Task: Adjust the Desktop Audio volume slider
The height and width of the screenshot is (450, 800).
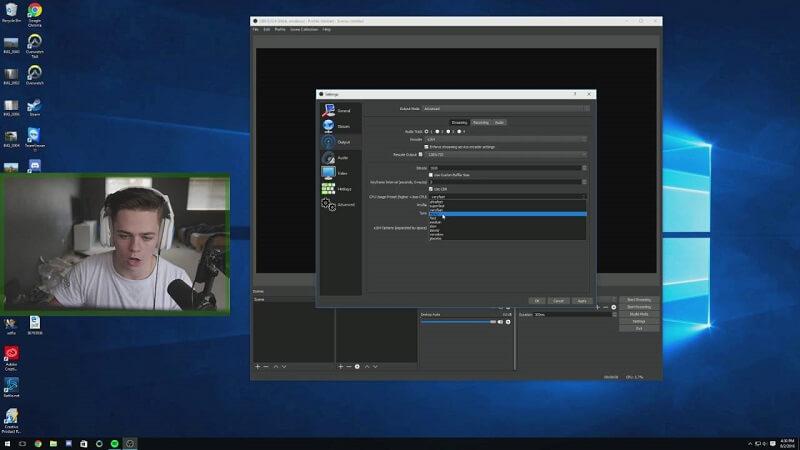Action: point(458,322)
